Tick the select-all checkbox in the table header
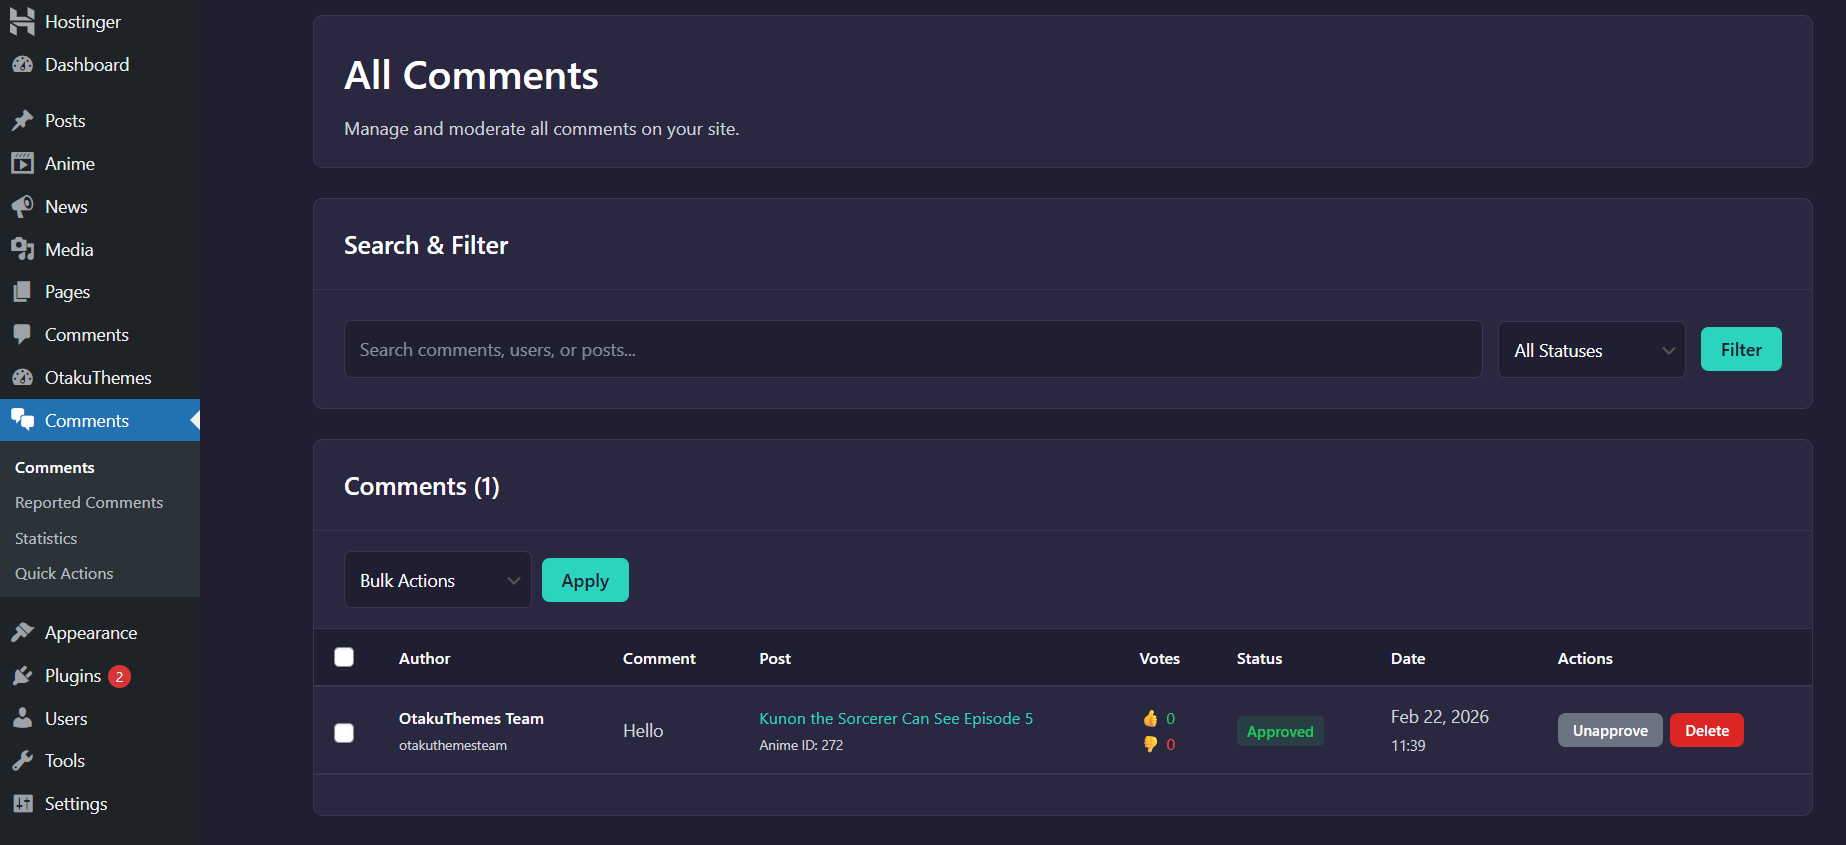 pos(344,657)
